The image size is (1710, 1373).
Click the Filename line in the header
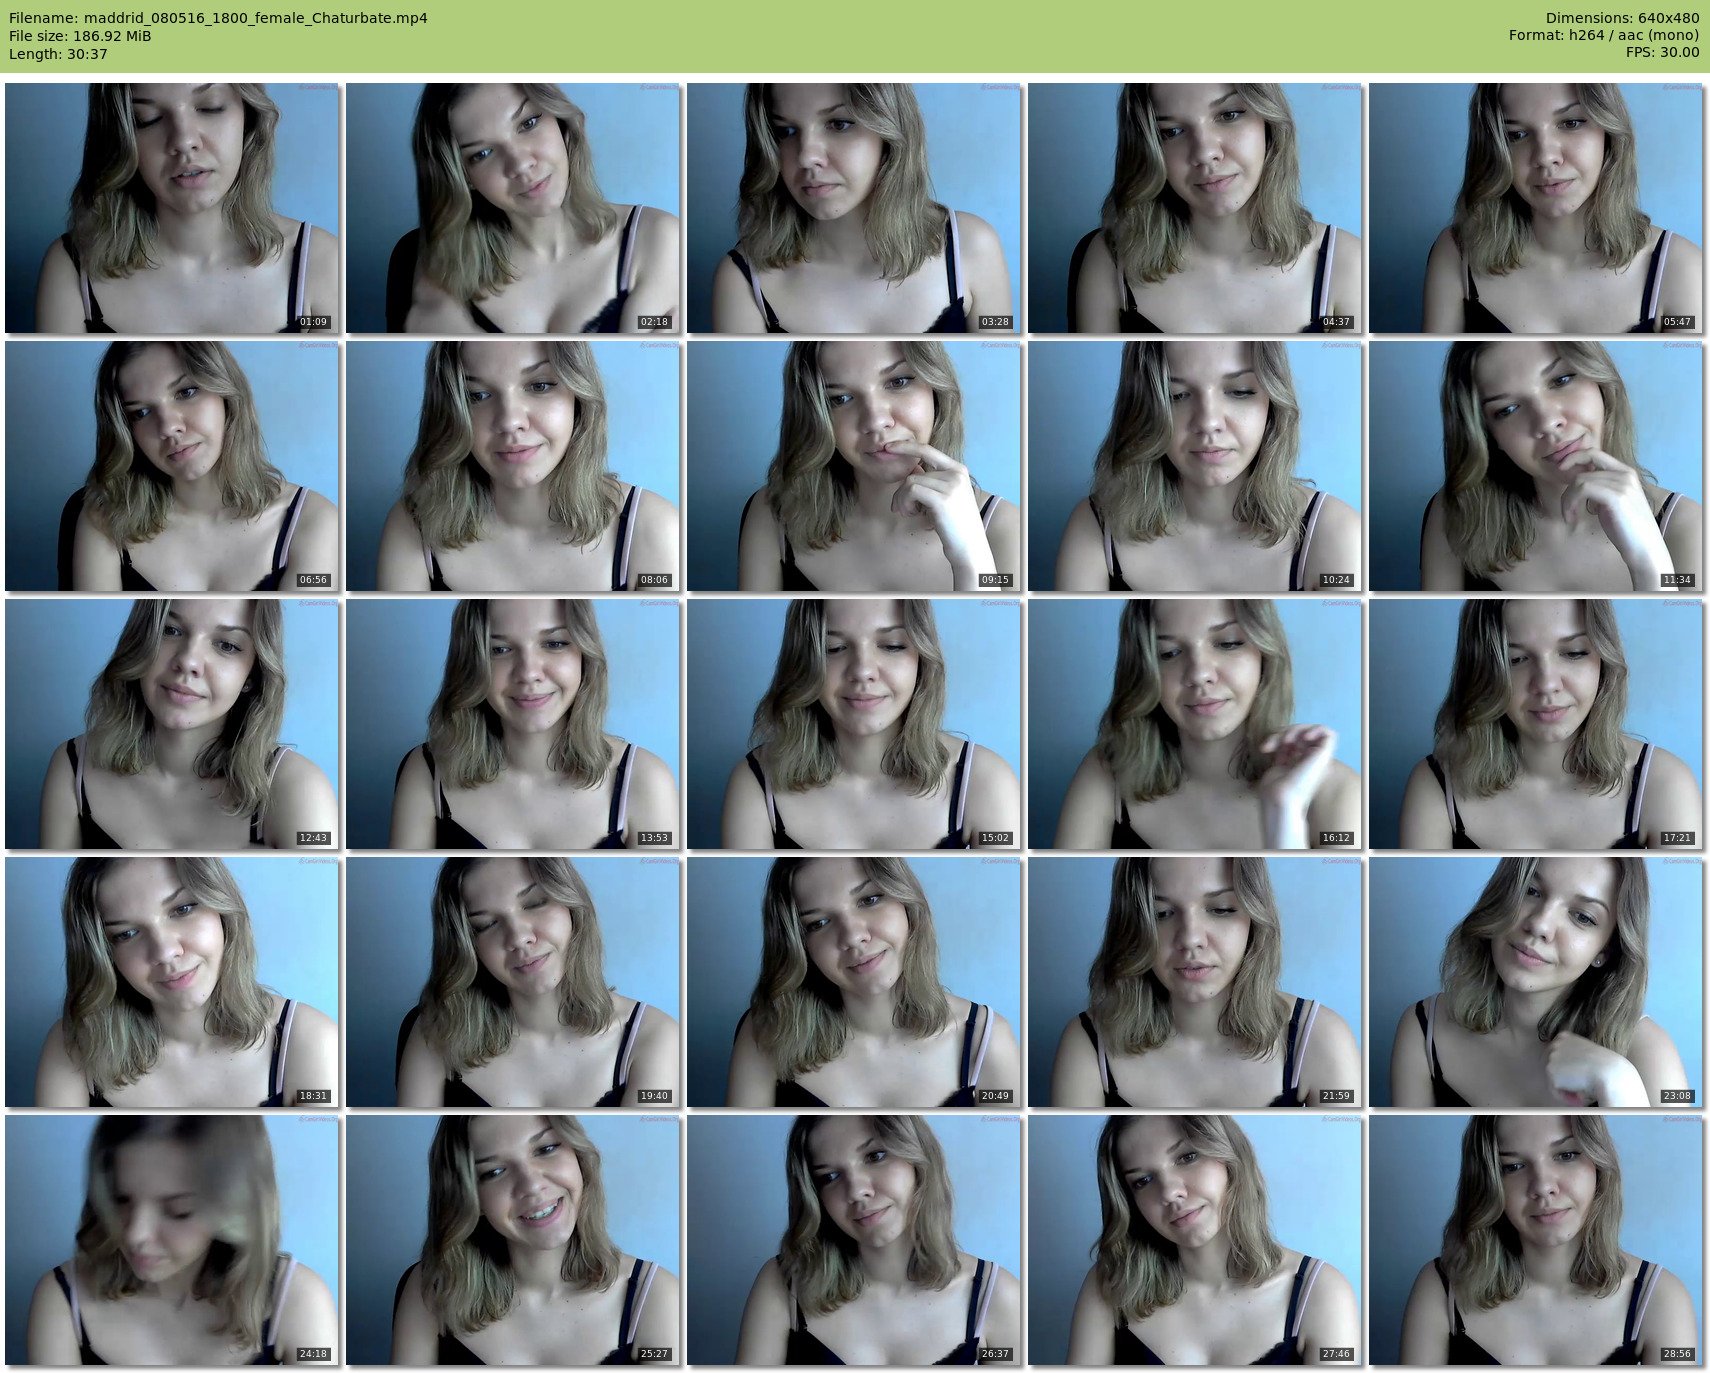(218, 18)
